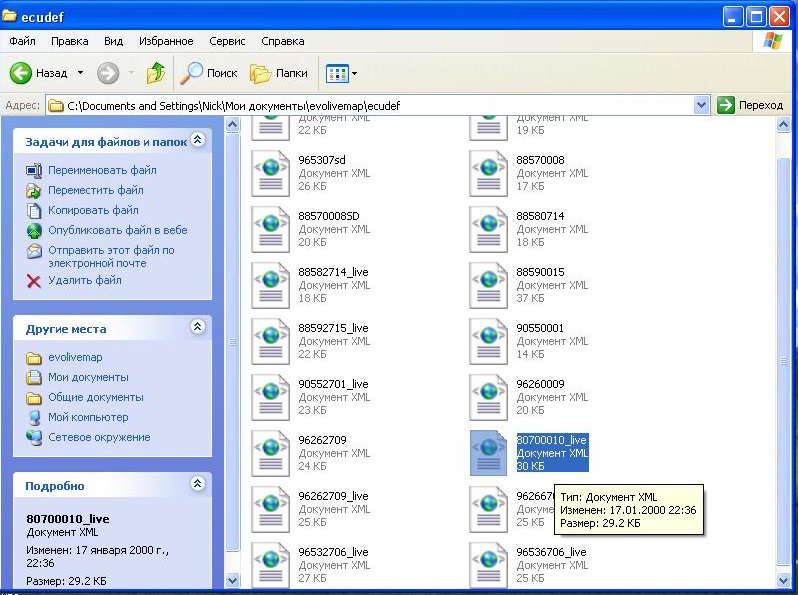Click the Rename file (Переименовать файл) link

click(102, 170)
